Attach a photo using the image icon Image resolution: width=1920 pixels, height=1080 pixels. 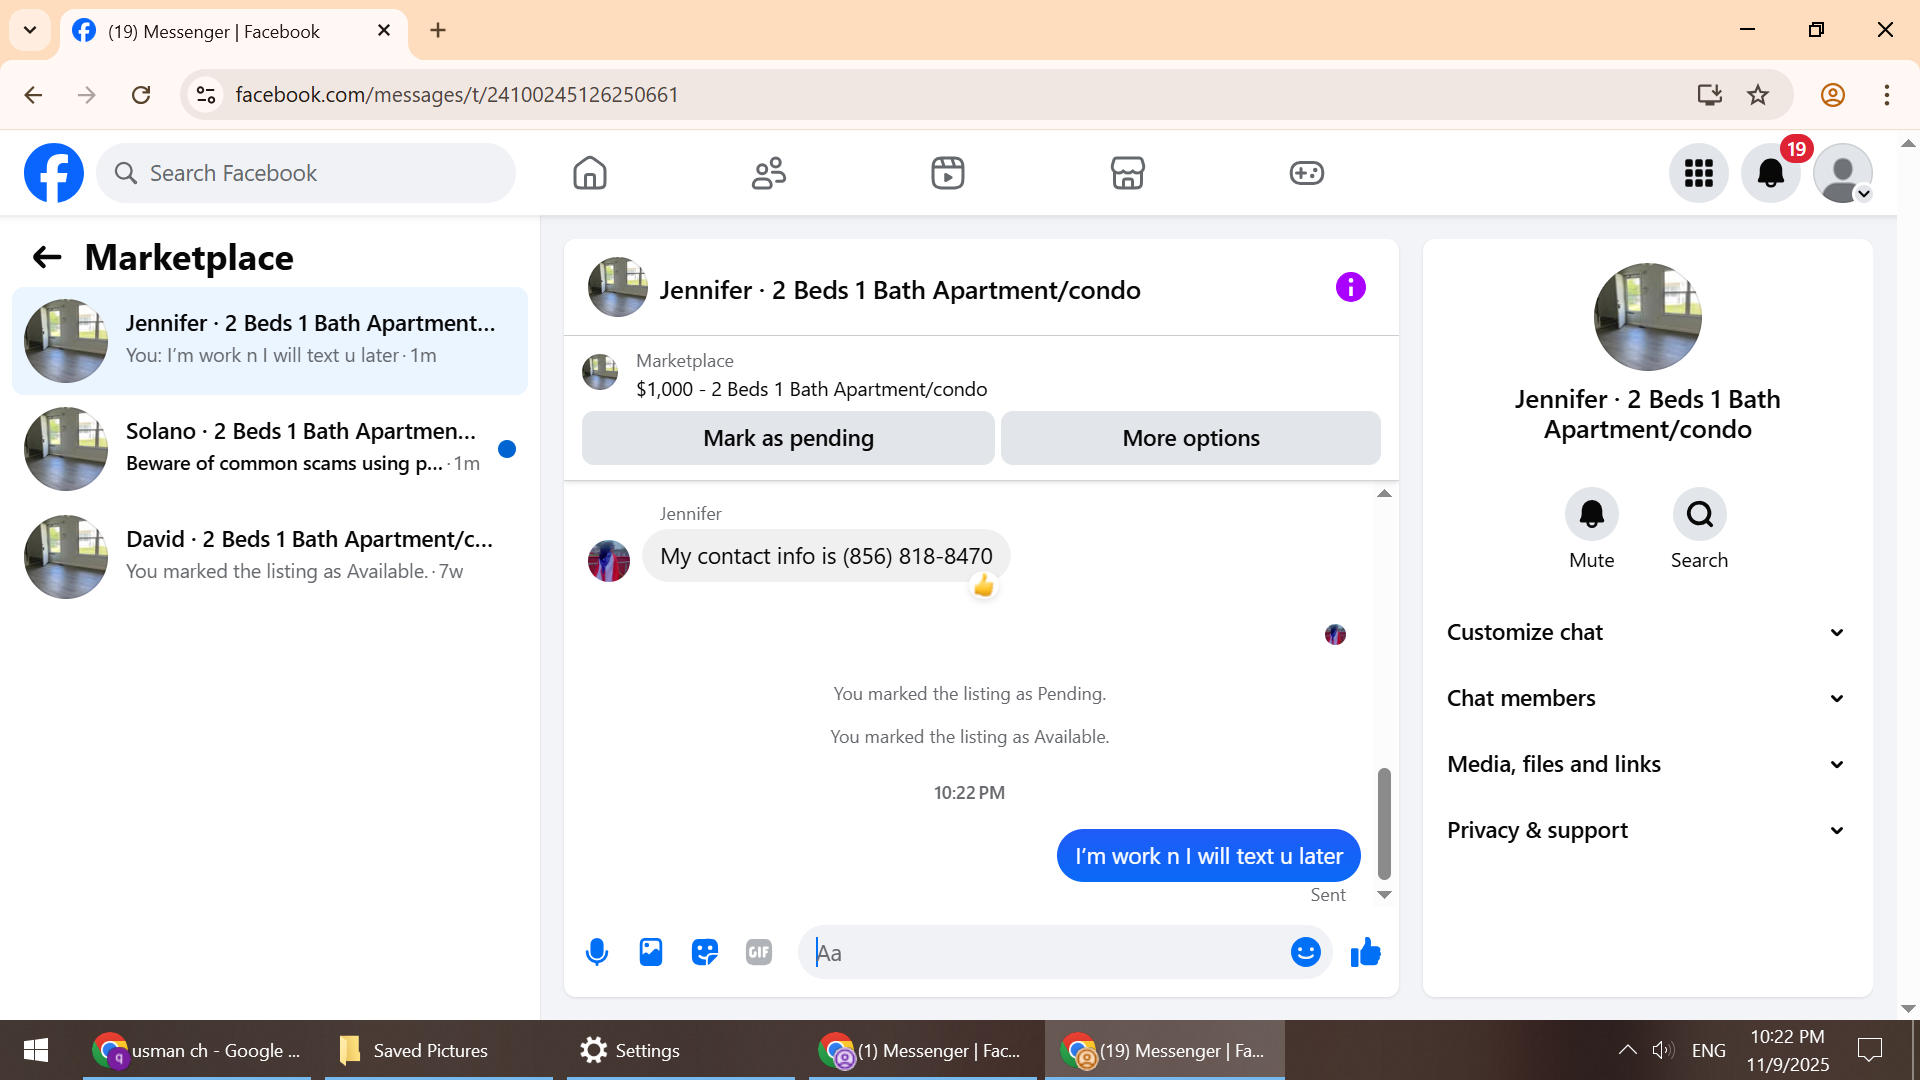[651, 952]
